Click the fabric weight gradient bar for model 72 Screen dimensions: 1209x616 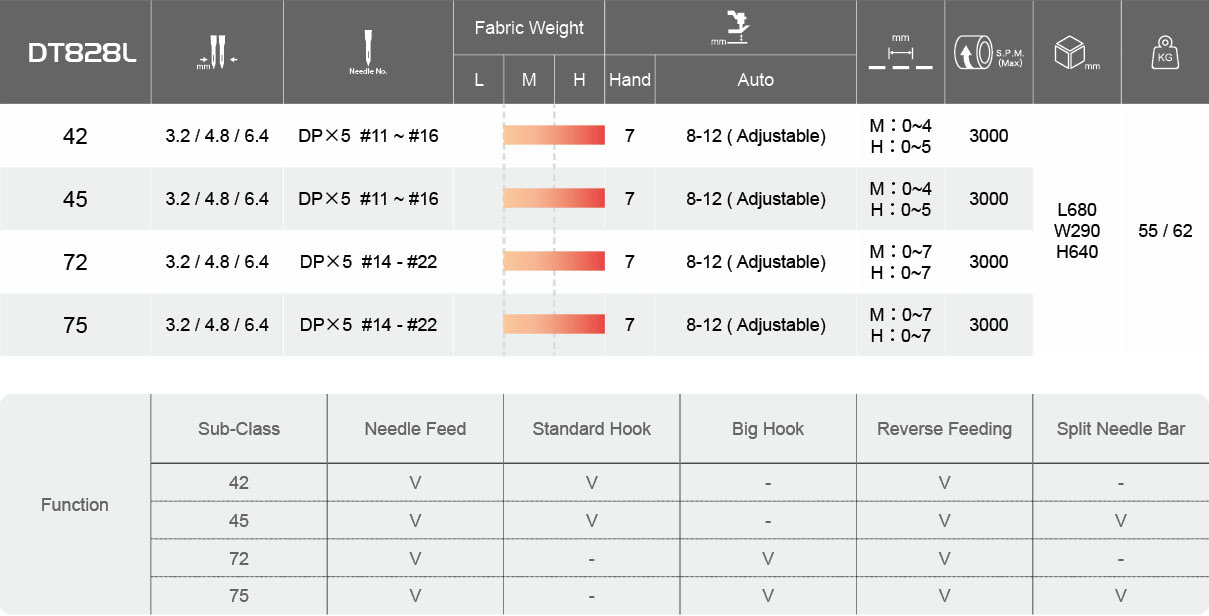point(554,262)
